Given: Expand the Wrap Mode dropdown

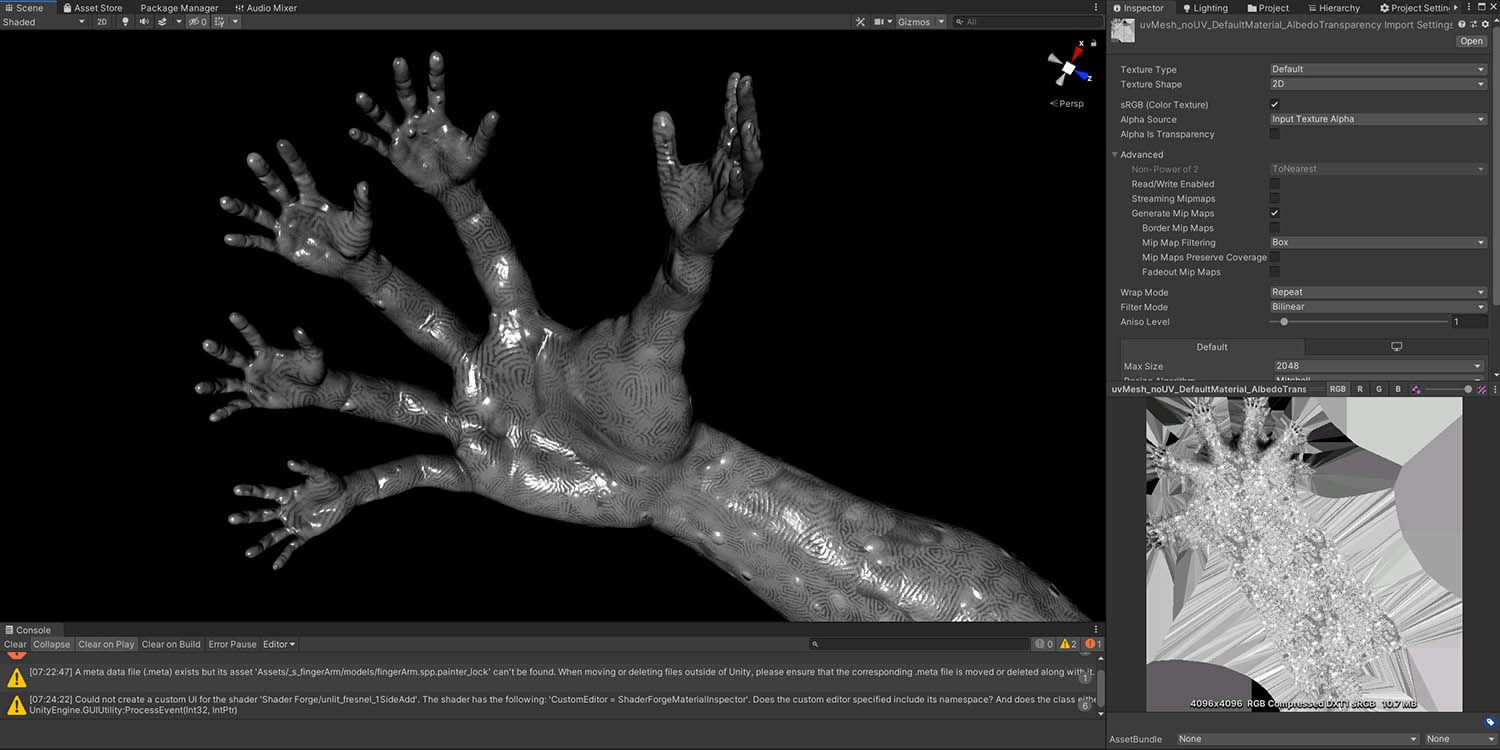Looking at the screenshot, I should click(1377, 292).
